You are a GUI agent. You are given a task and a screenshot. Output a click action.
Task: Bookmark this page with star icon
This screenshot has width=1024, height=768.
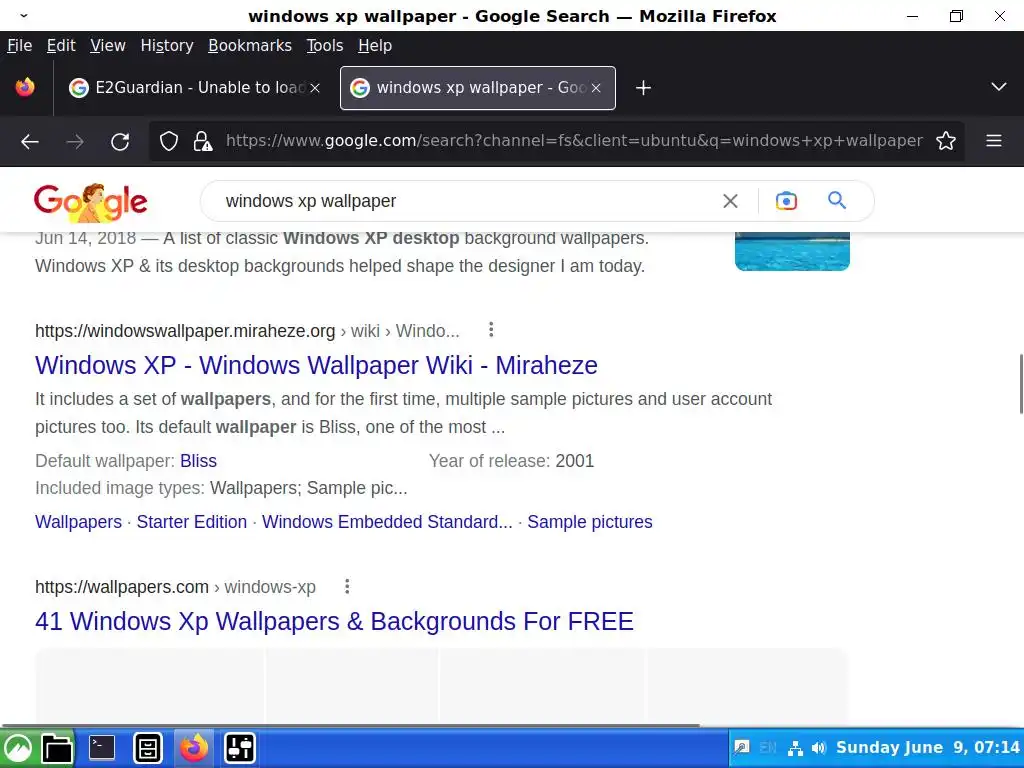coord(946,141)
